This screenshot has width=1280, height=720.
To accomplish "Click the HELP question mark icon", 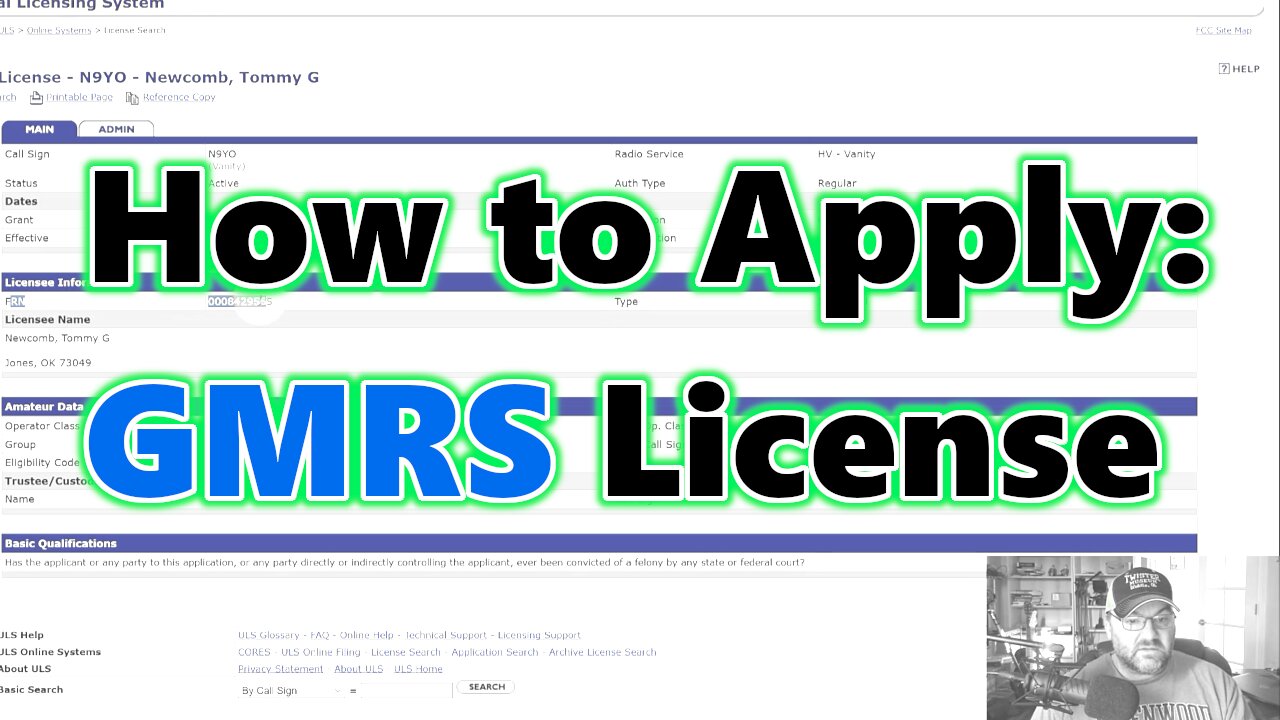I will [x=1224, y=68].
